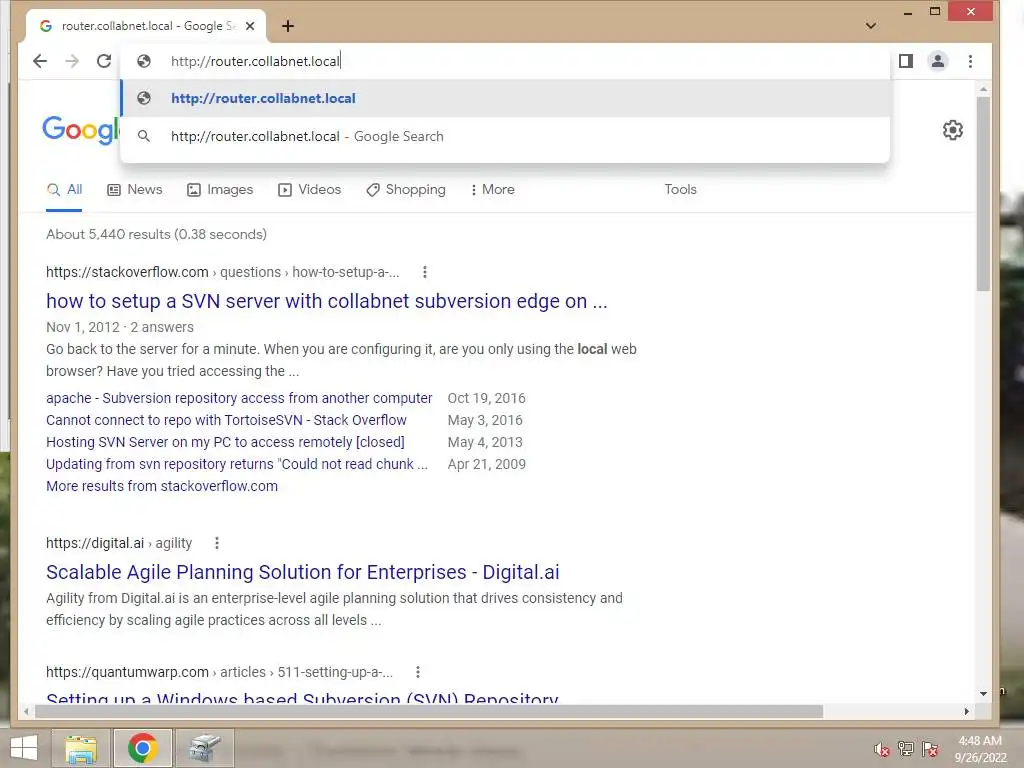This screenshot has width=1024, height=768.
Task: Click the scroll up arrow
Action: click(x=983, y=89)
